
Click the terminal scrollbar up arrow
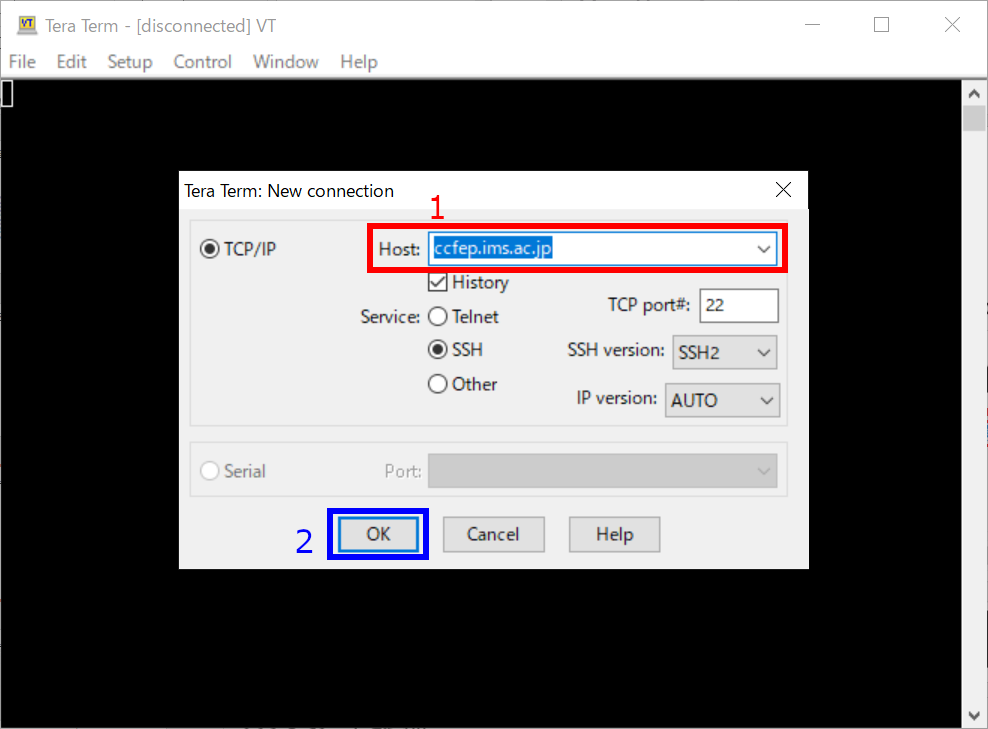tap(974, 94)
